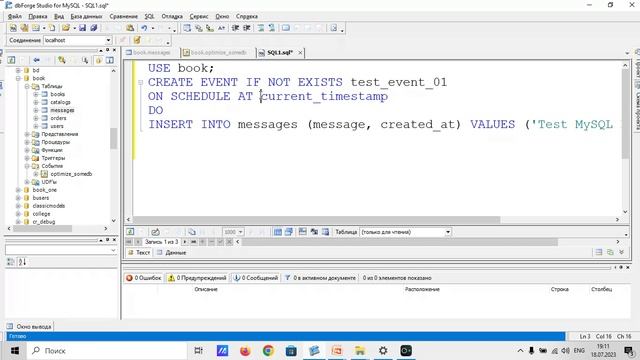Image resolution: width=640 pixels, height=360 pixels.
Task: Switch to the book.messages tab
Action: [148, 53]
